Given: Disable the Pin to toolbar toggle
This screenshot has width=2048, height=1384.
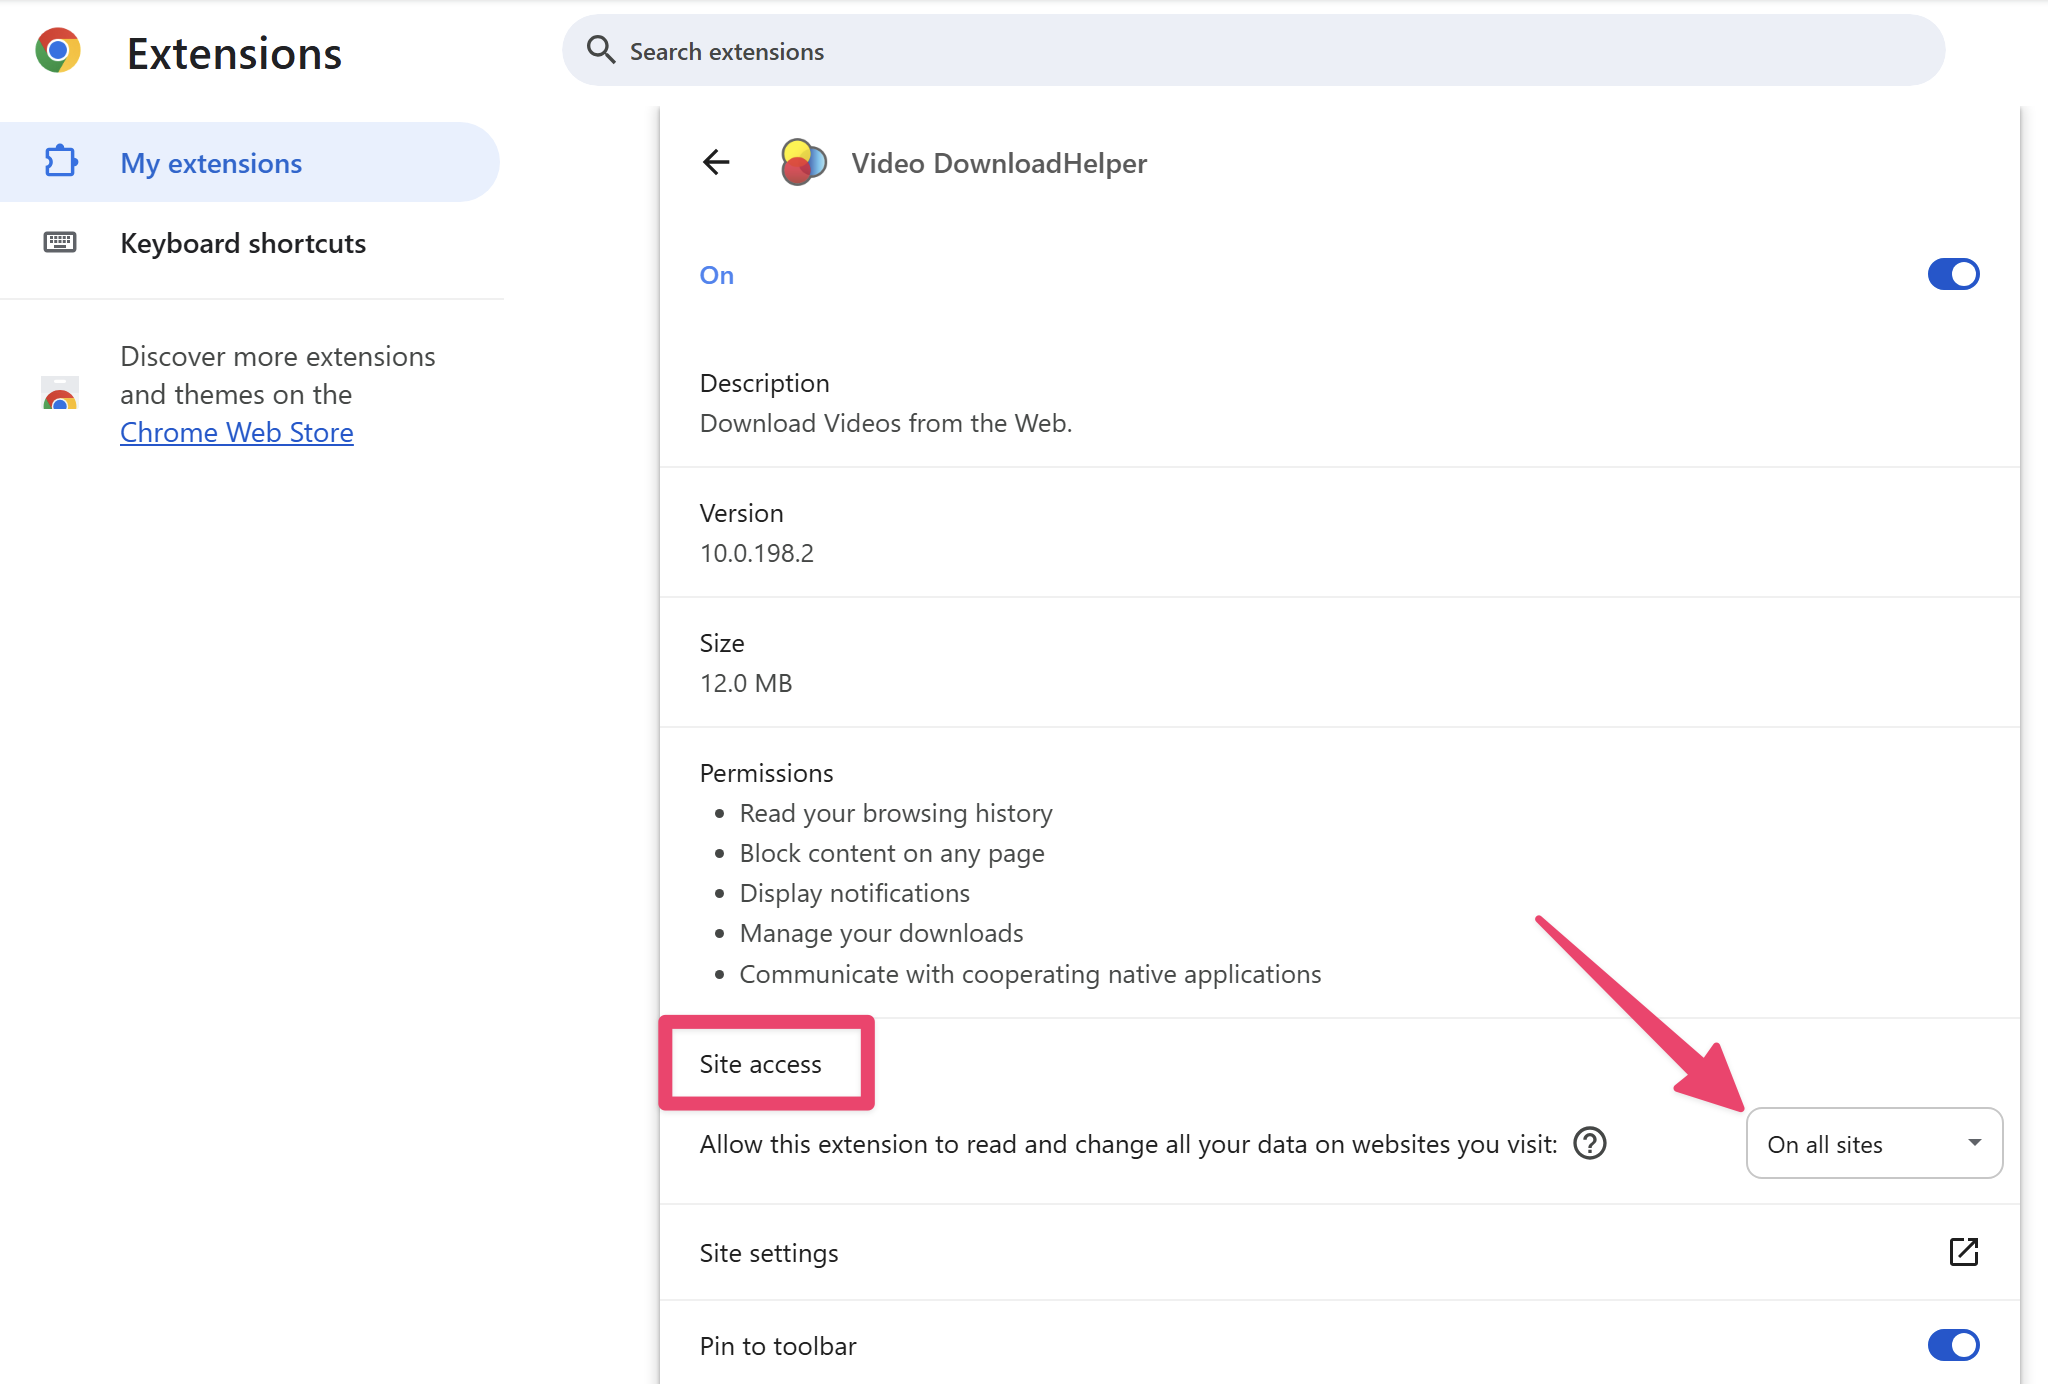Looking at the screenshot, I should 1953,1345.
